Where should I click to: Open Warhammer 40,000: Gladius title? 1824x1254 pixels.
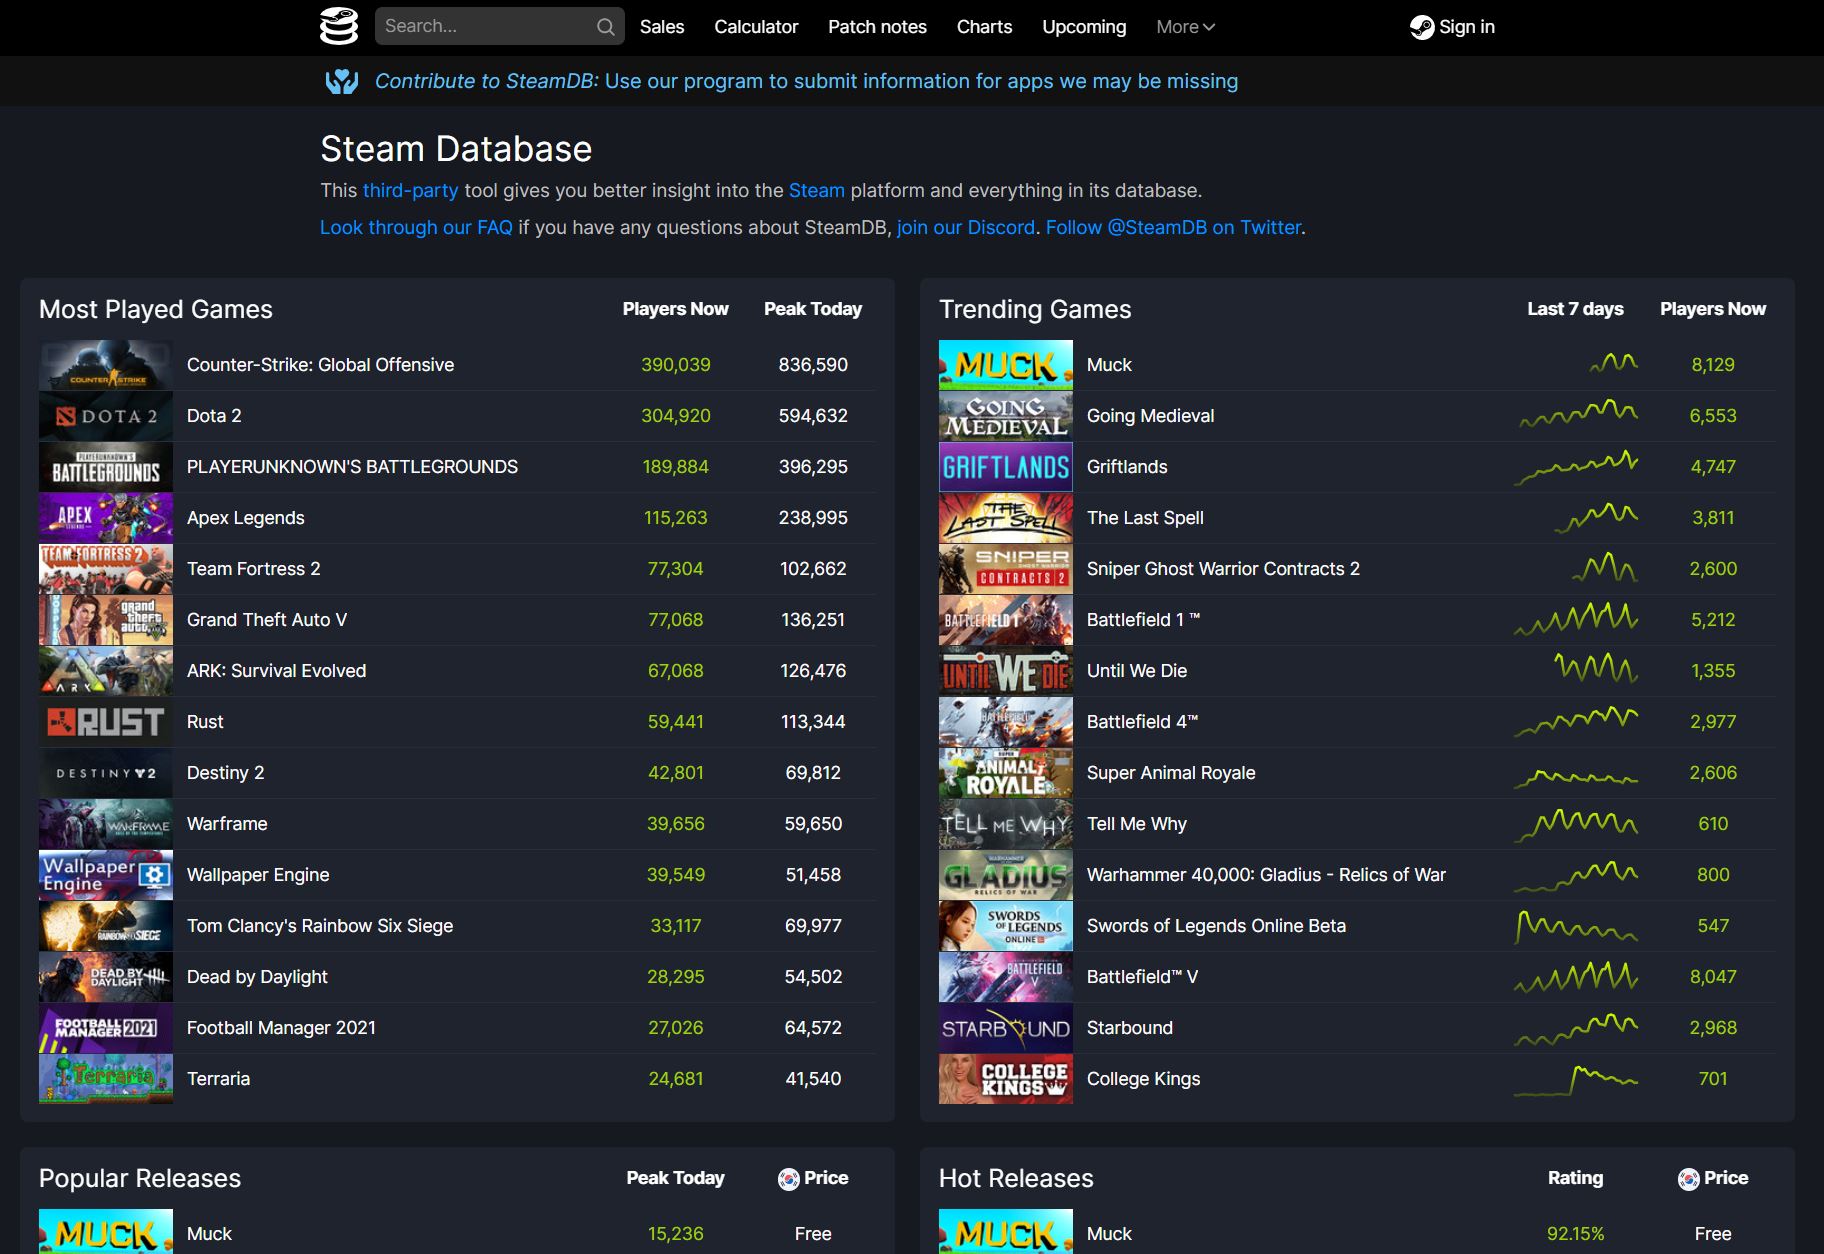(x=1266, y=875)
